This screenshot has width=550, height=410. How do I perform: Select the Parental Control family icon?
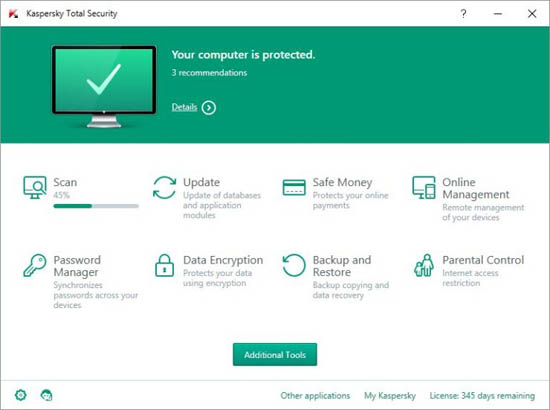(x=424, y=265)
